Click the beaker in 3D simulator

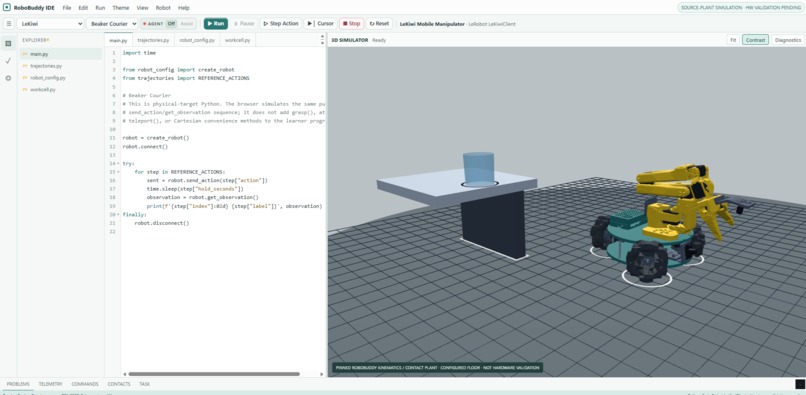pyautogui.click(x=479, y=169)
